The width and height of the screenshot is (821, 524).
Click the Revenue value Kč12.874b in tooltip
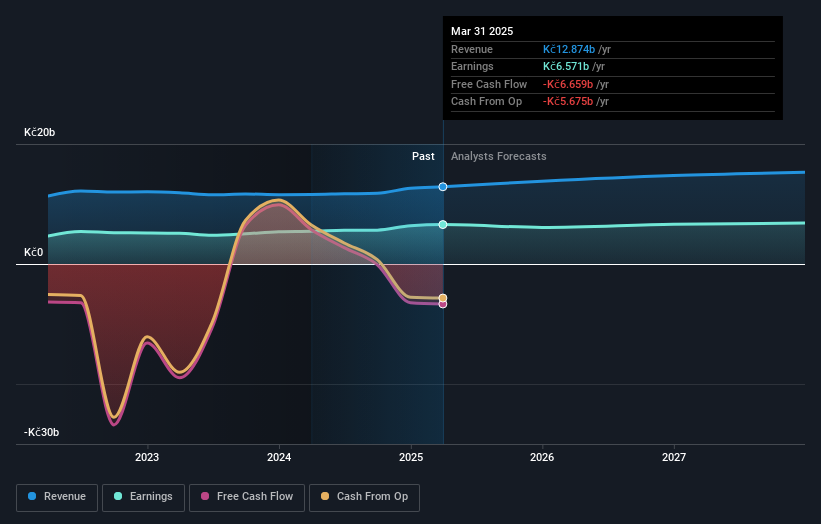pyautogui.click(x=569, y=49)
